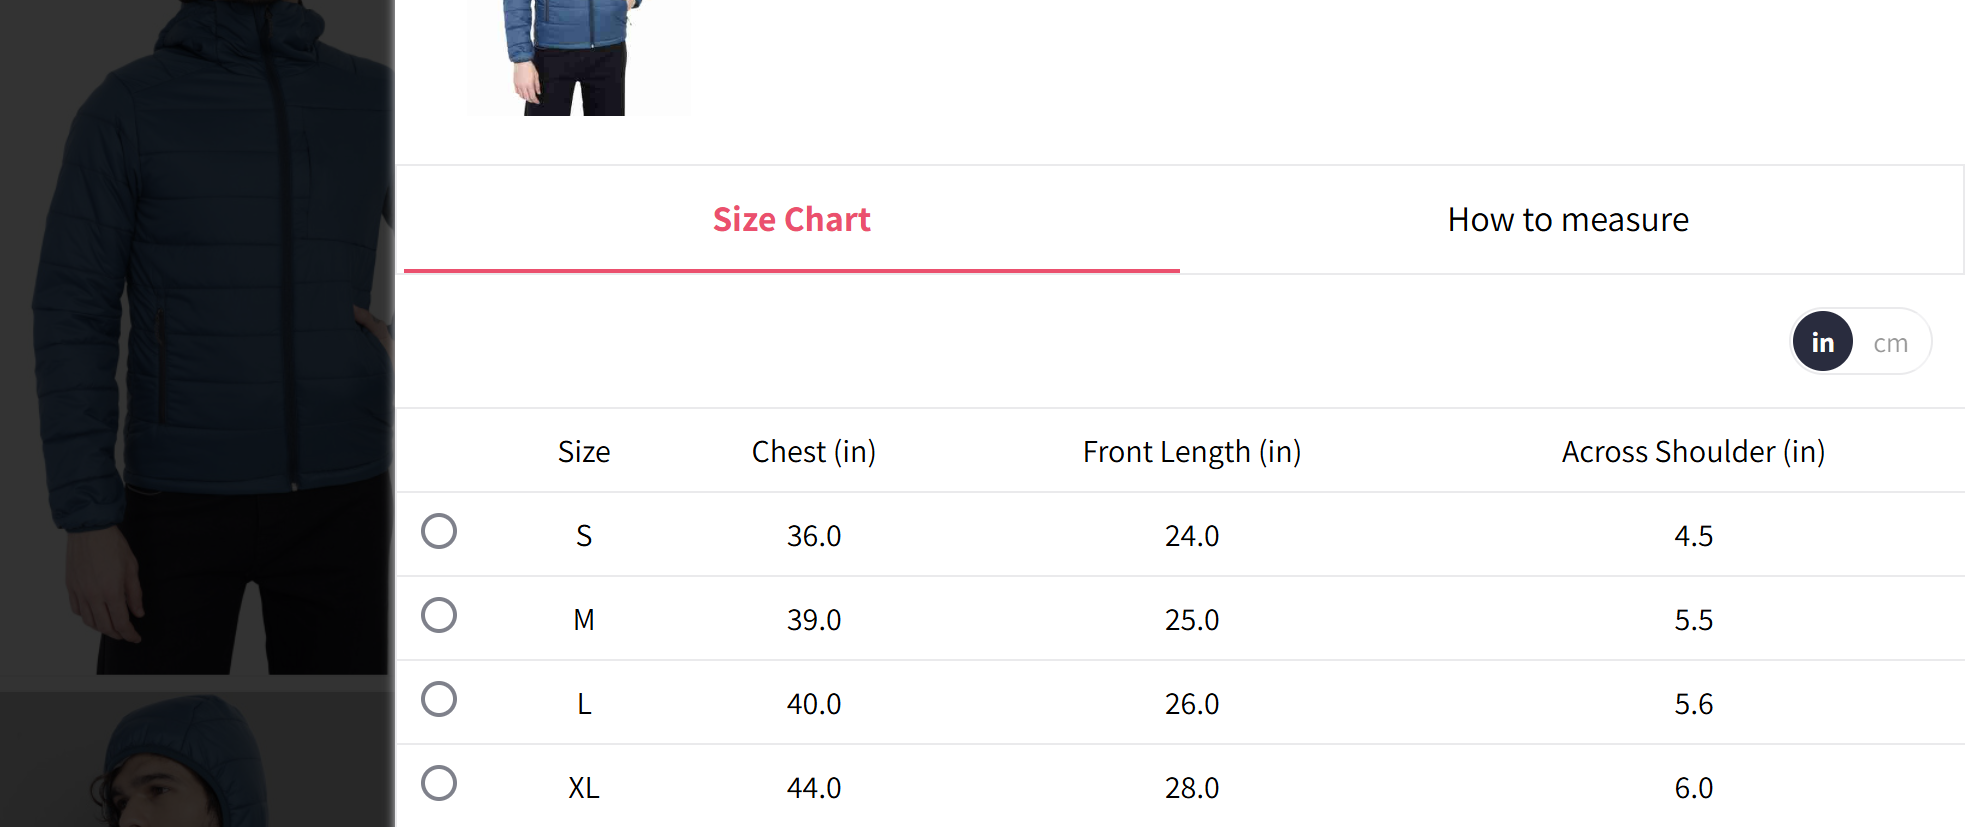Click the Front Length (in) column header
The width and height of the screenshot is (1965, 827).
click(1191, 452)
